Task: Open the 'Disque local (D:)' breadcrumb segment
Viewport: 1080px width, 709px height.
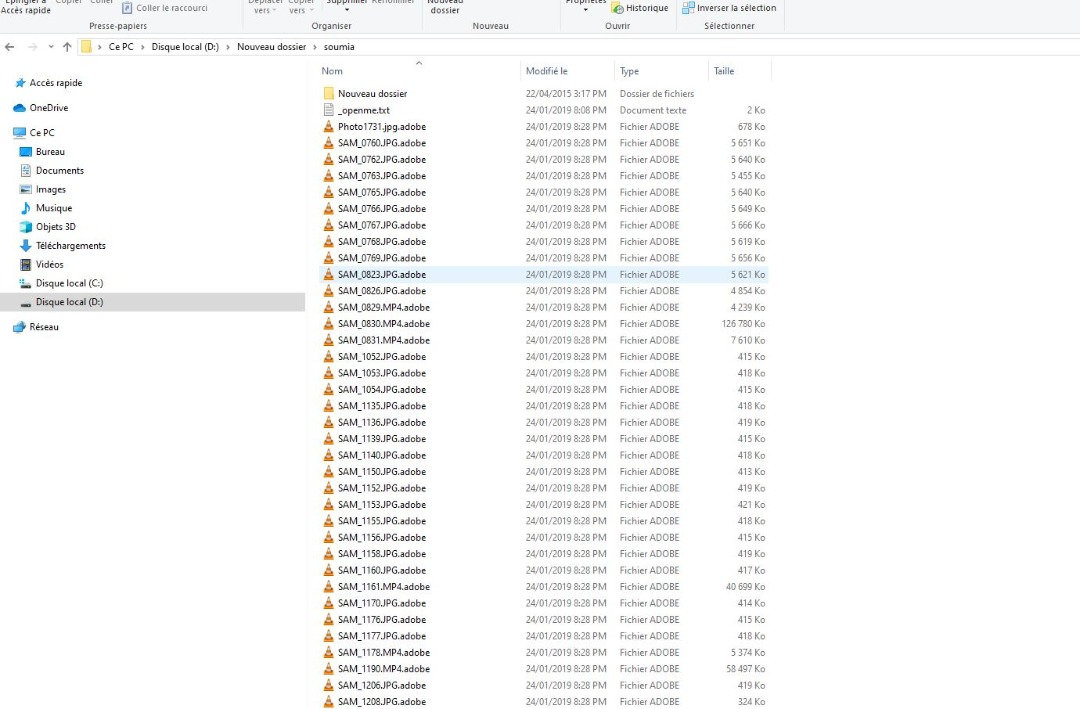Action: pyautogui.click(x=185, y=47)
